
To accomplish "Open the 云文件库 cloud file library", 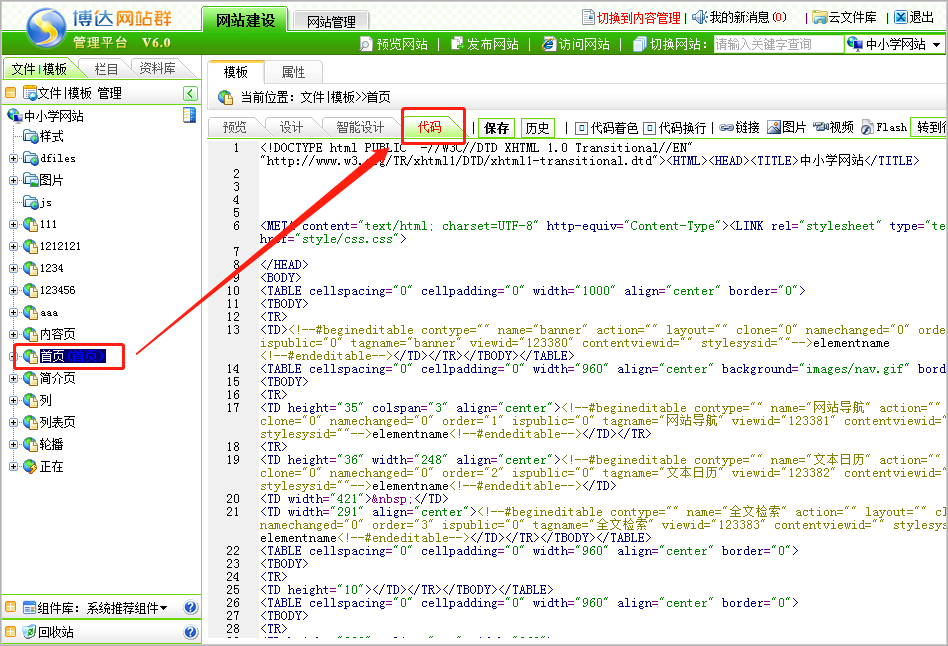I will point(844,18).
